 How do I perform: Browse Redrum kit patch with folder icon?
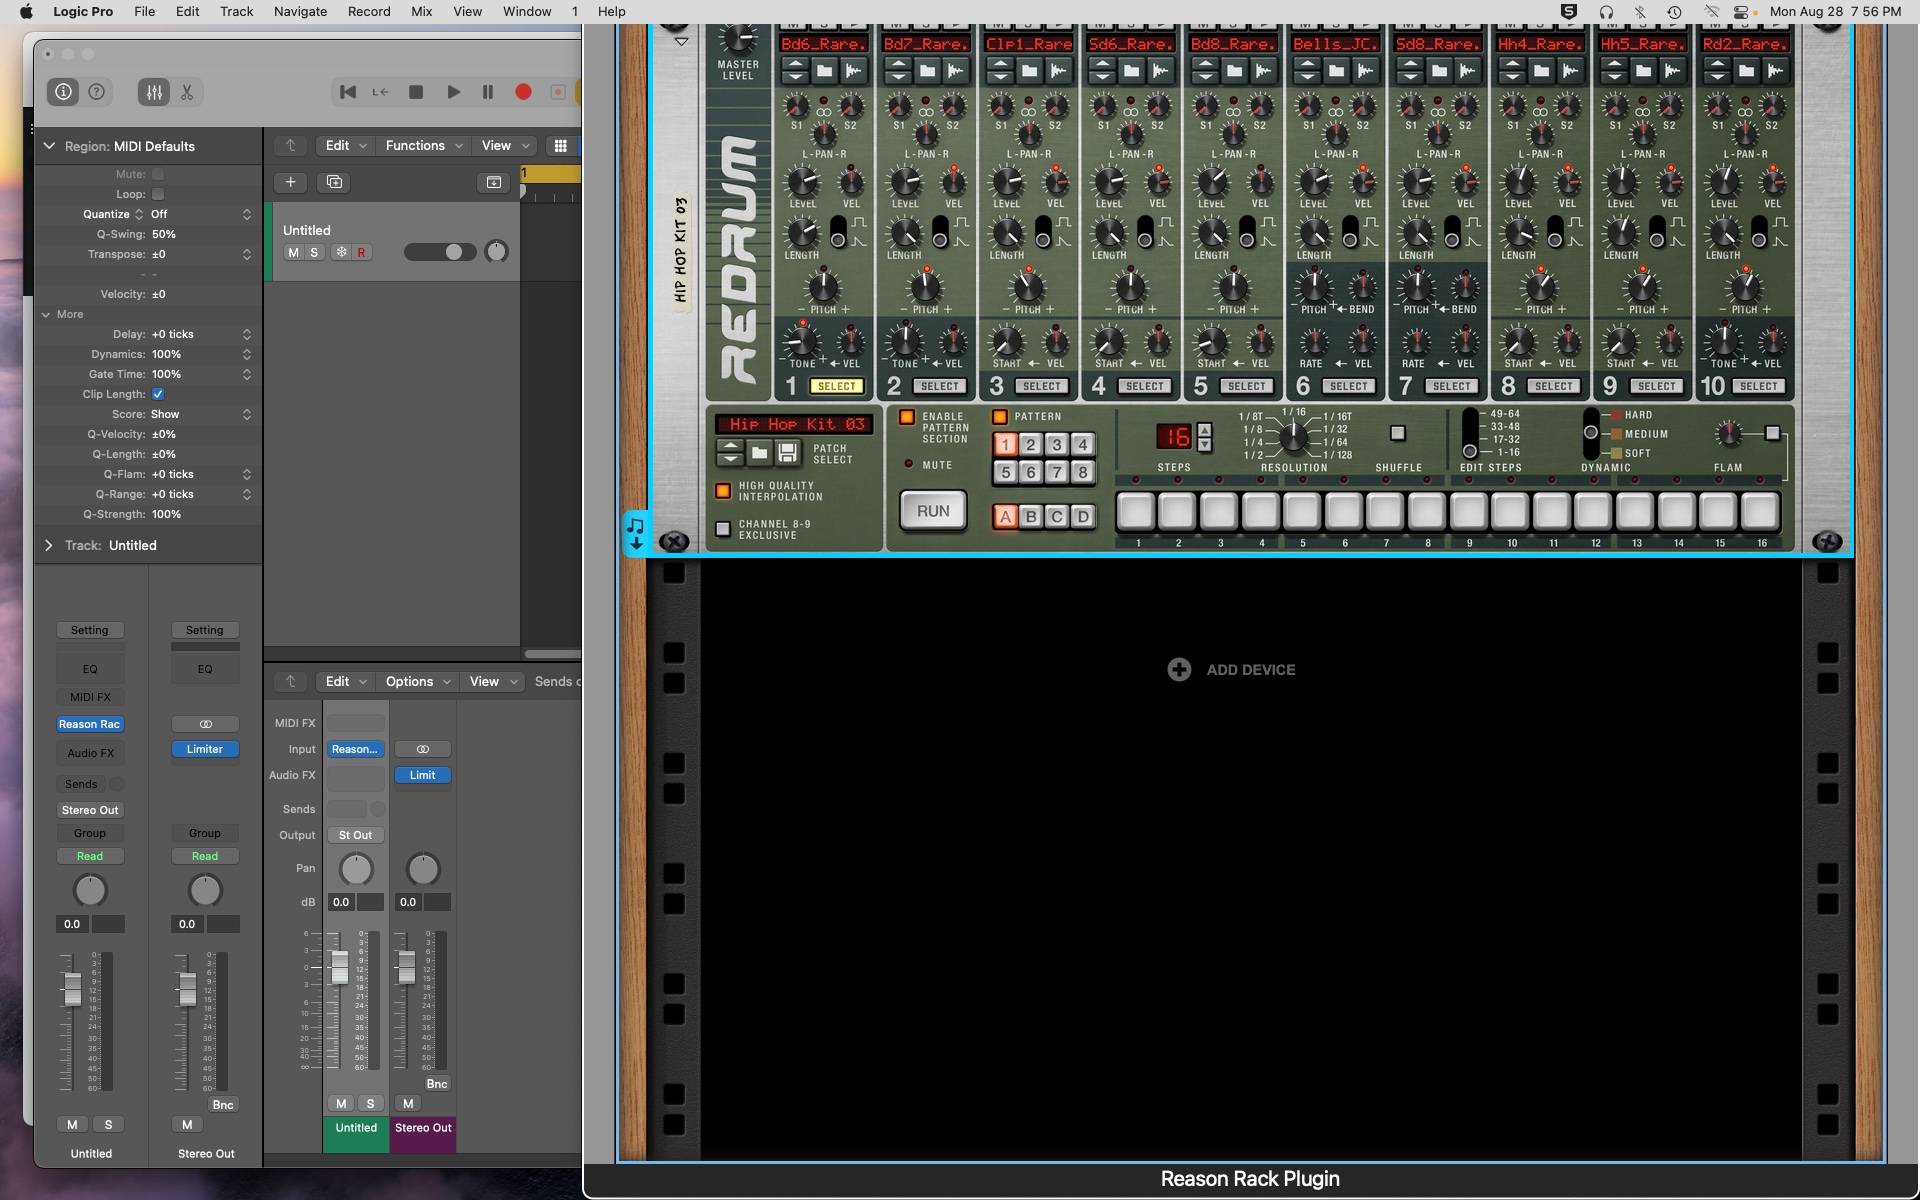point(759,453)
